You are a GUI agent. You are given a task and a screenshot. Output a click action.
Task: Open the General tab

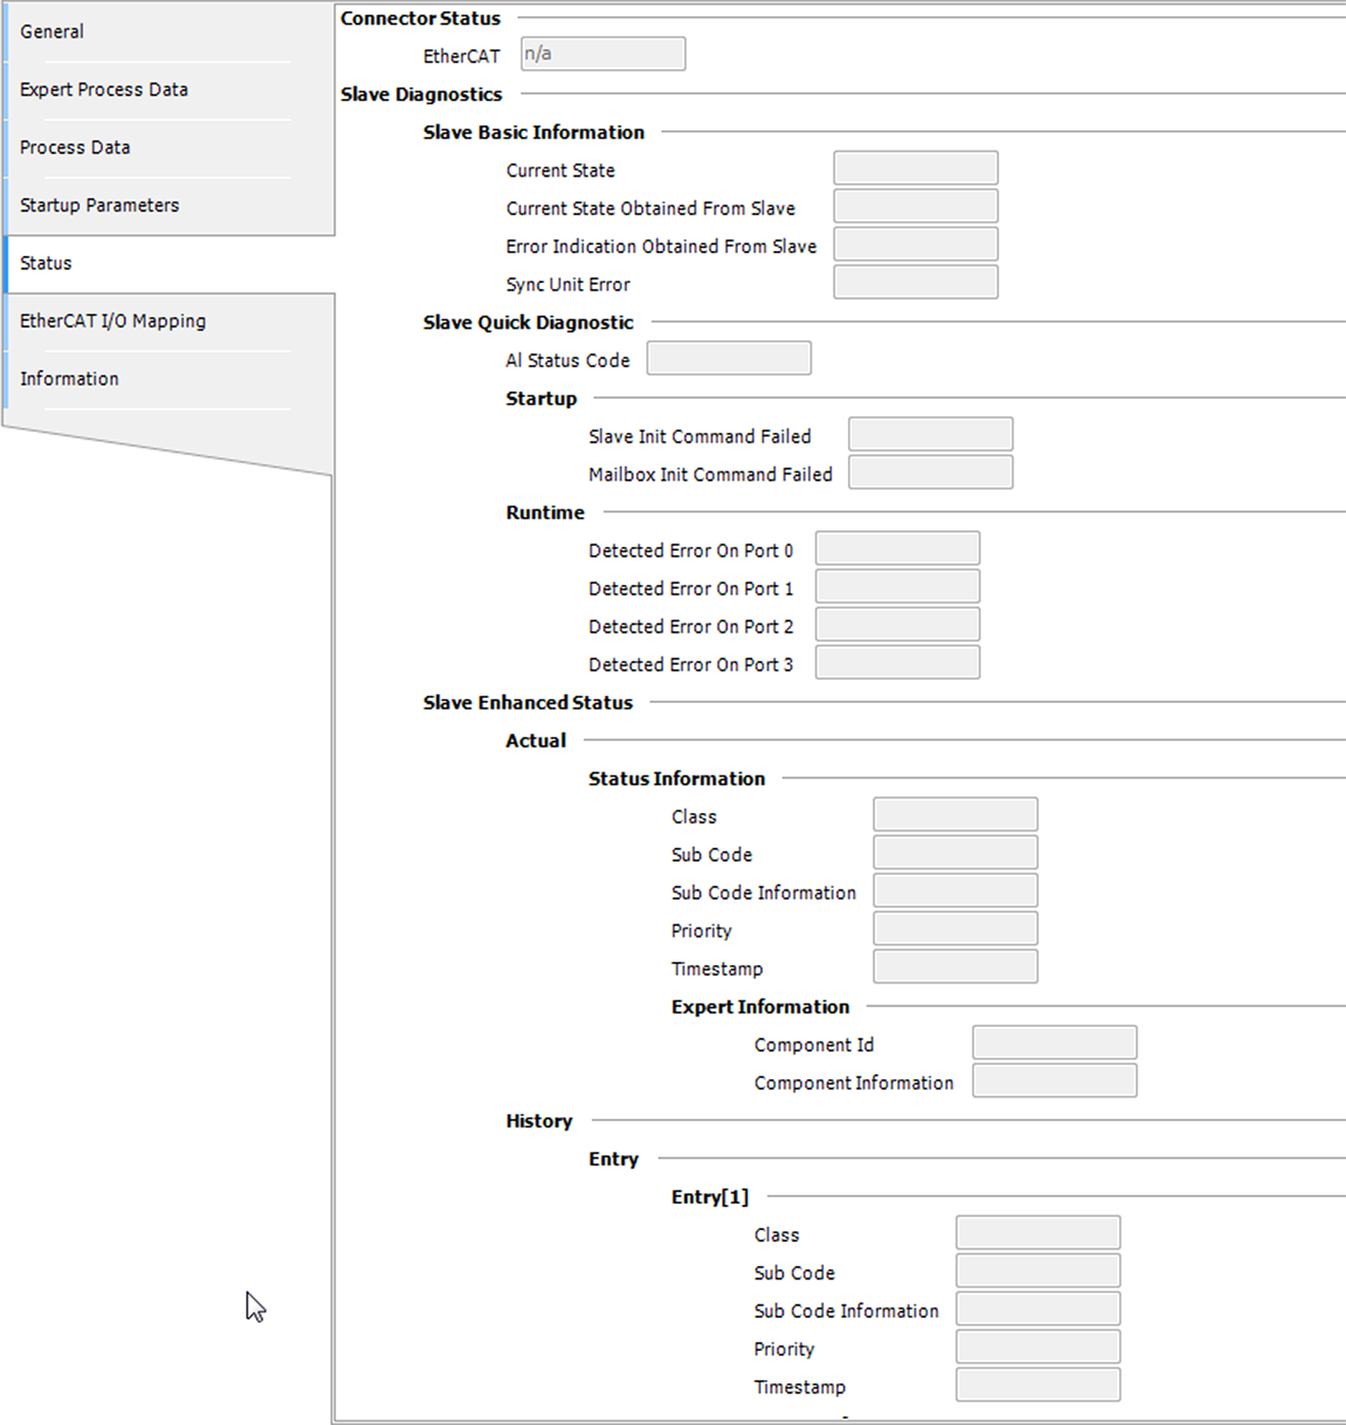coord(52,32)
